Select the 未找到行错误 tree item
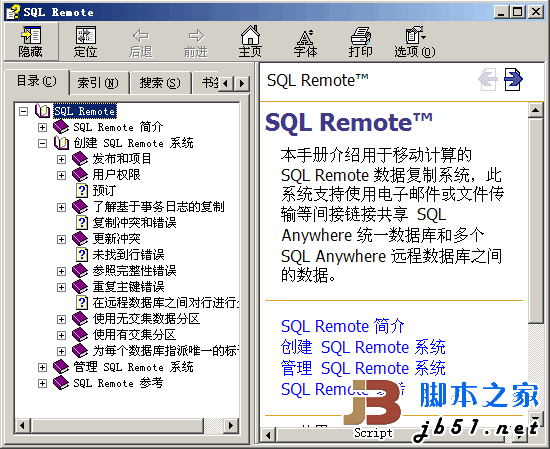 tap(128, 255)
